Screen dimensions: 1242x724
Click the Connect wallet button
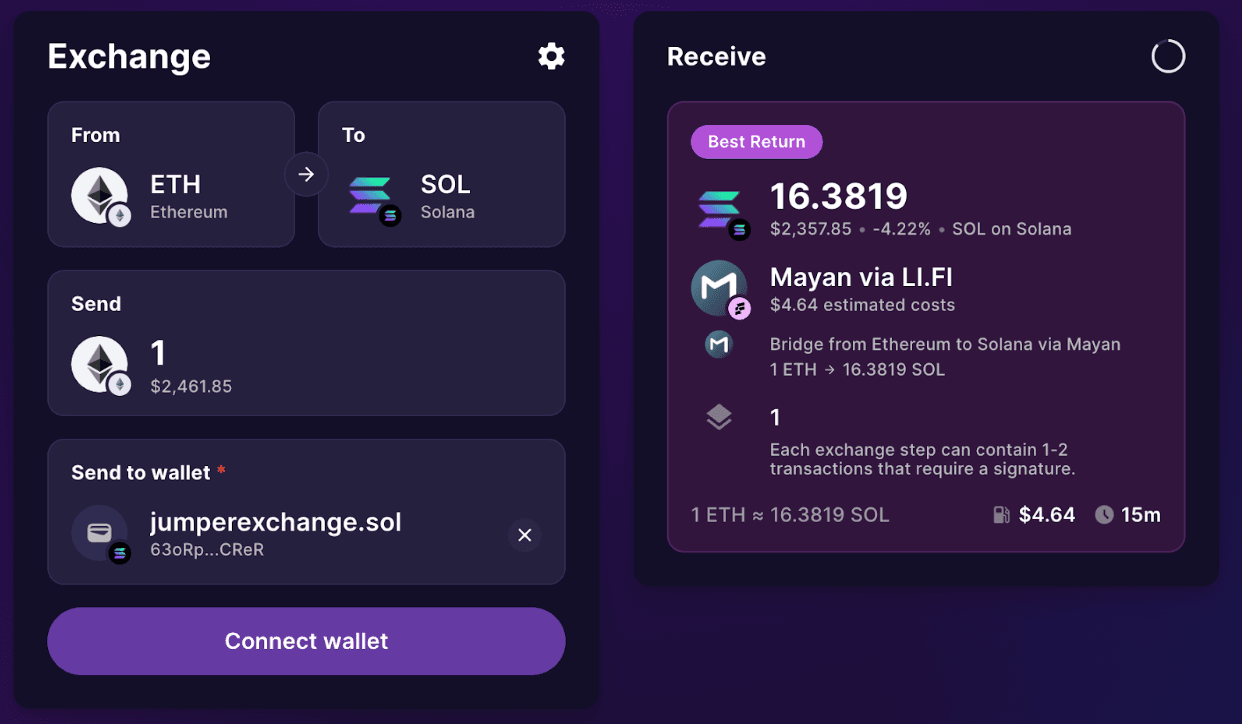point(306,641)
